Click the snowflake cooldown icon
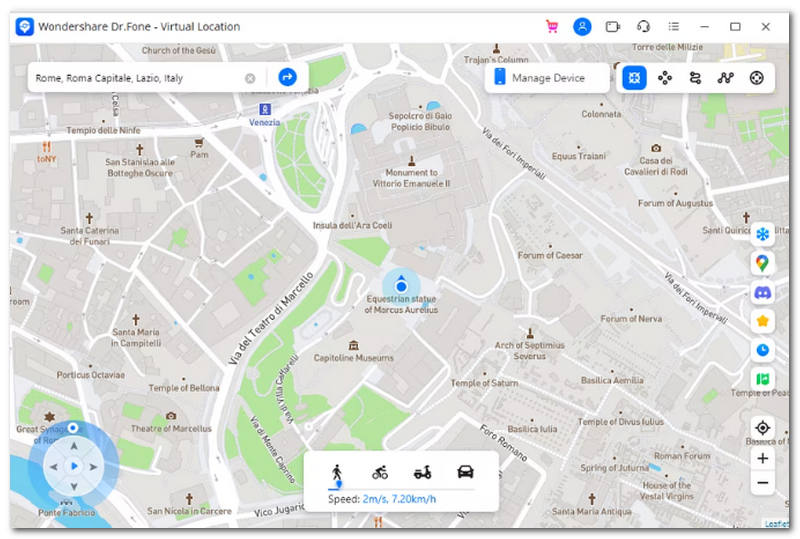The height and width of the screenshot is (539, 800). pos(763,234)
